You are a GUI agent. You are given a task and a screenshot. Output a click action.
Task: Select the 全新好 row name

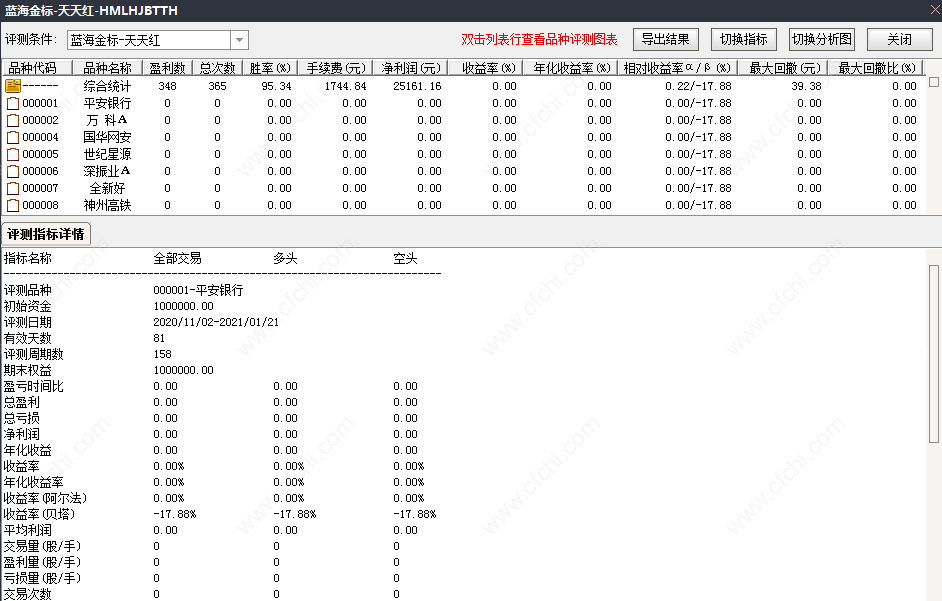(x=107, y=188)
